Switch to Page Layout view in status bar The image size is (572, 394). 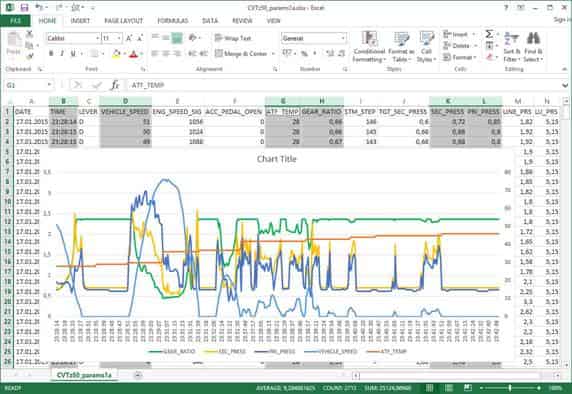coord(449,388)
